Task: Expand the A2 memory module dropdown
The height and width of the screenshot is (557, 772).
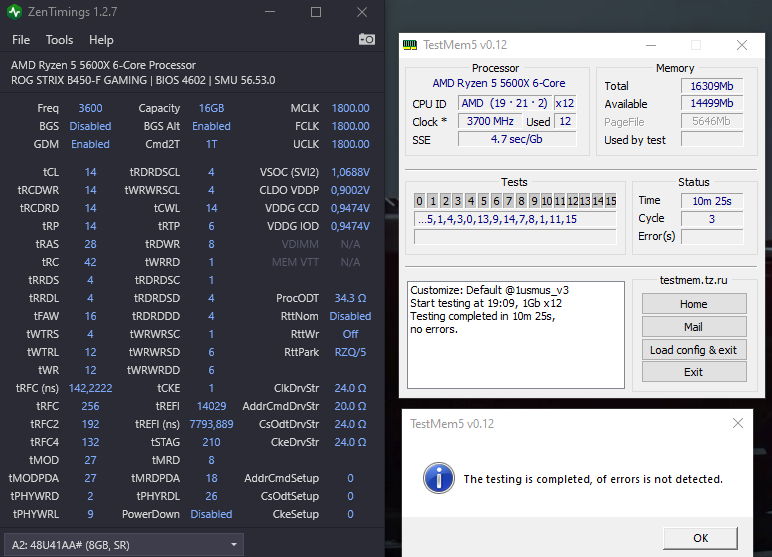Action: coord(234,545)
